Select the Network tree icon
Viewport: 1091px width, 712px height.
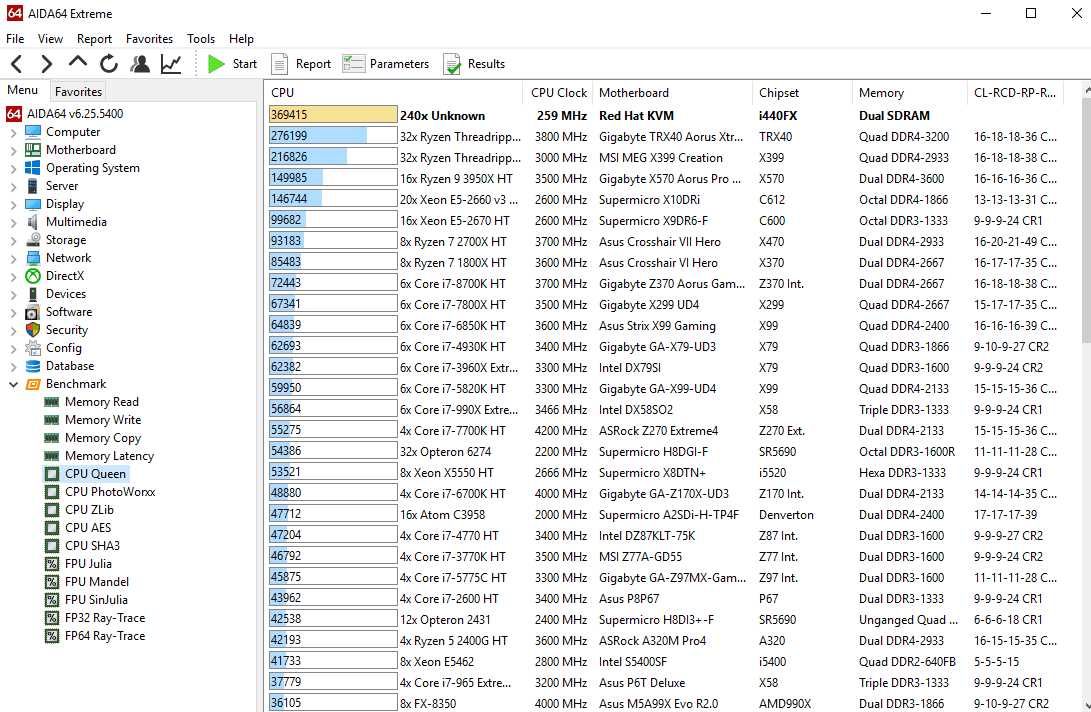tap(33, 258)
